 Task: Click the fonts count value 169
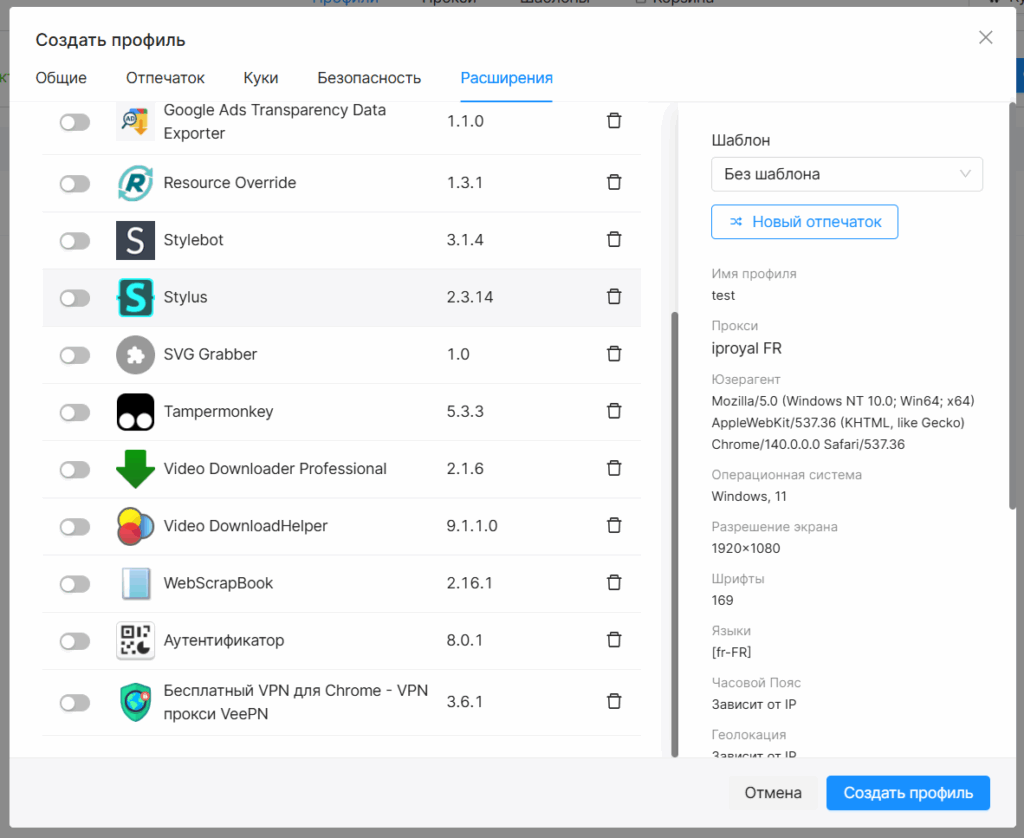tap(722, 600)
